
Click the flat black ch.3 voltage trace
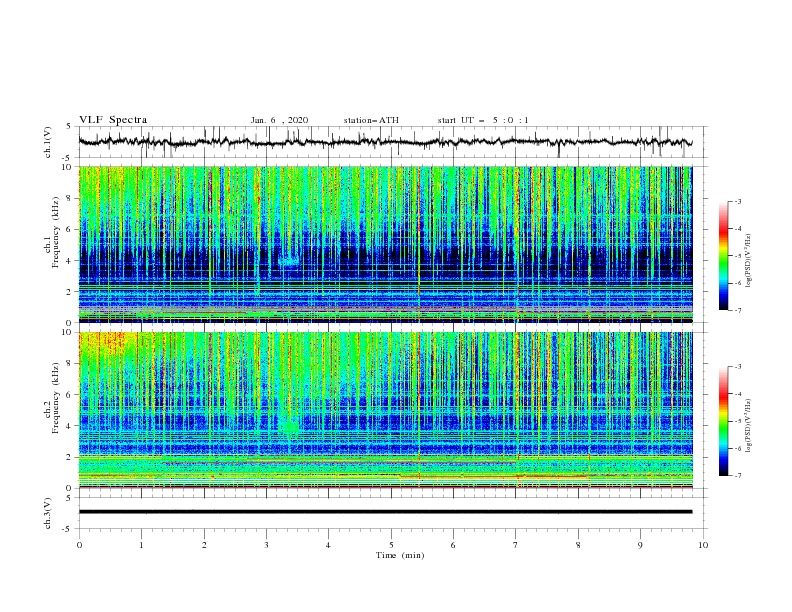coord(385,512)
